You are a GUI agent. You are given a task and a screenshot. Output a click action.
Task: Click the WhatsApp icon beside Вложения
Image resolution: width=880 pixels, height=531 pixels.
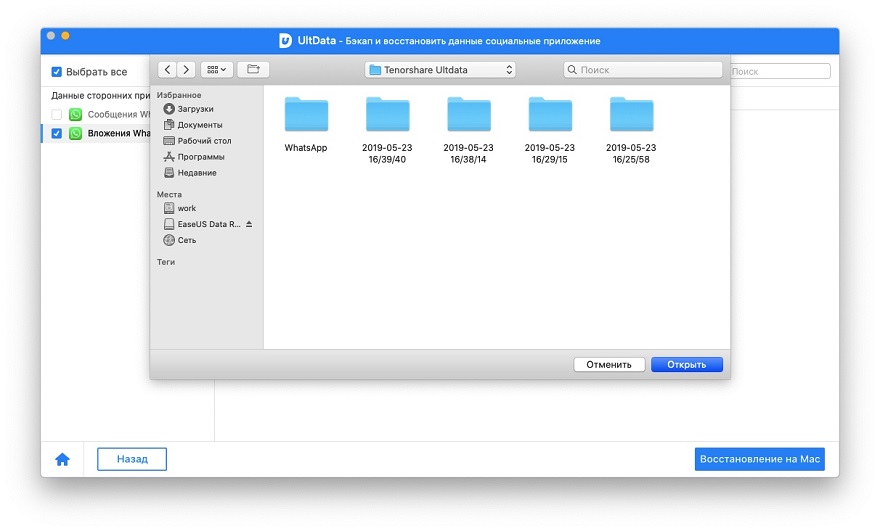[75, 134]
